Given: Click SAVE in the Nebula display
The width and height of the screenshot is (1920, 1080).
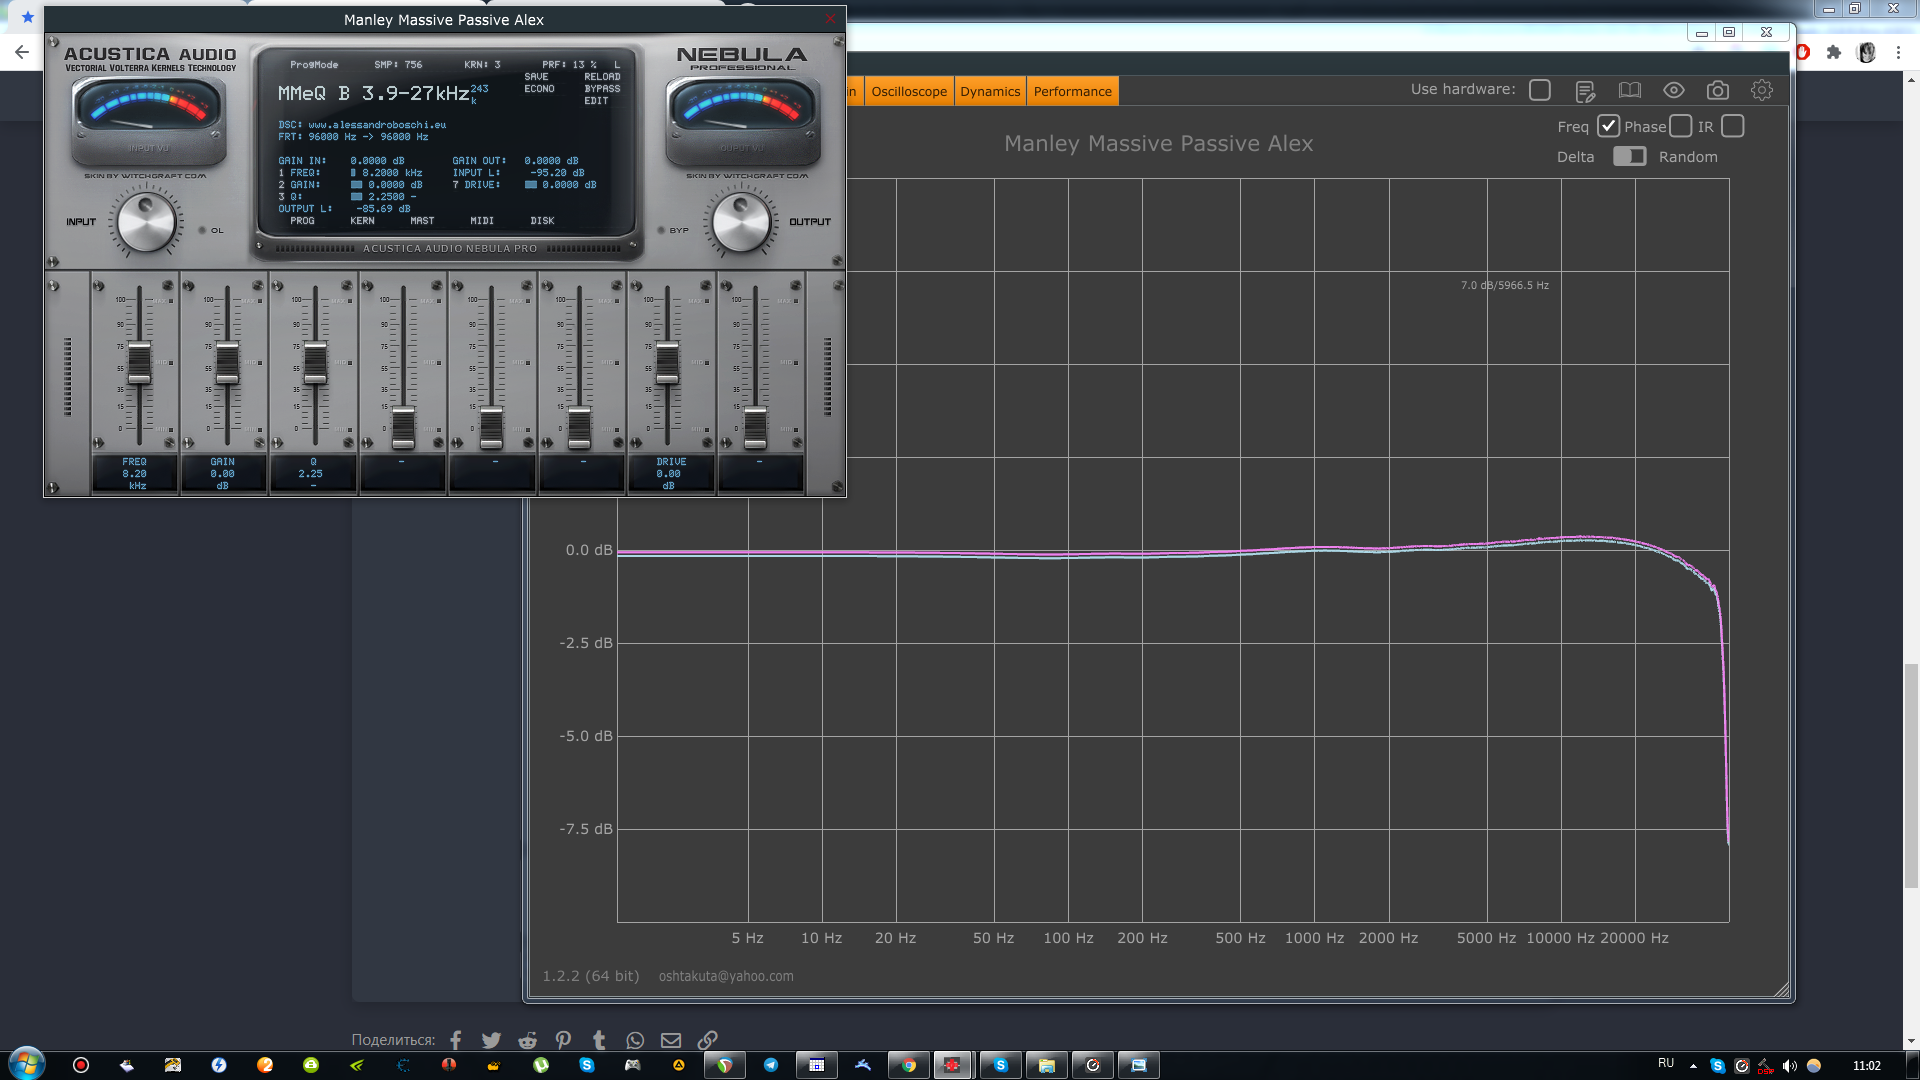Looking at the screenshot, I should click(536, 77).
